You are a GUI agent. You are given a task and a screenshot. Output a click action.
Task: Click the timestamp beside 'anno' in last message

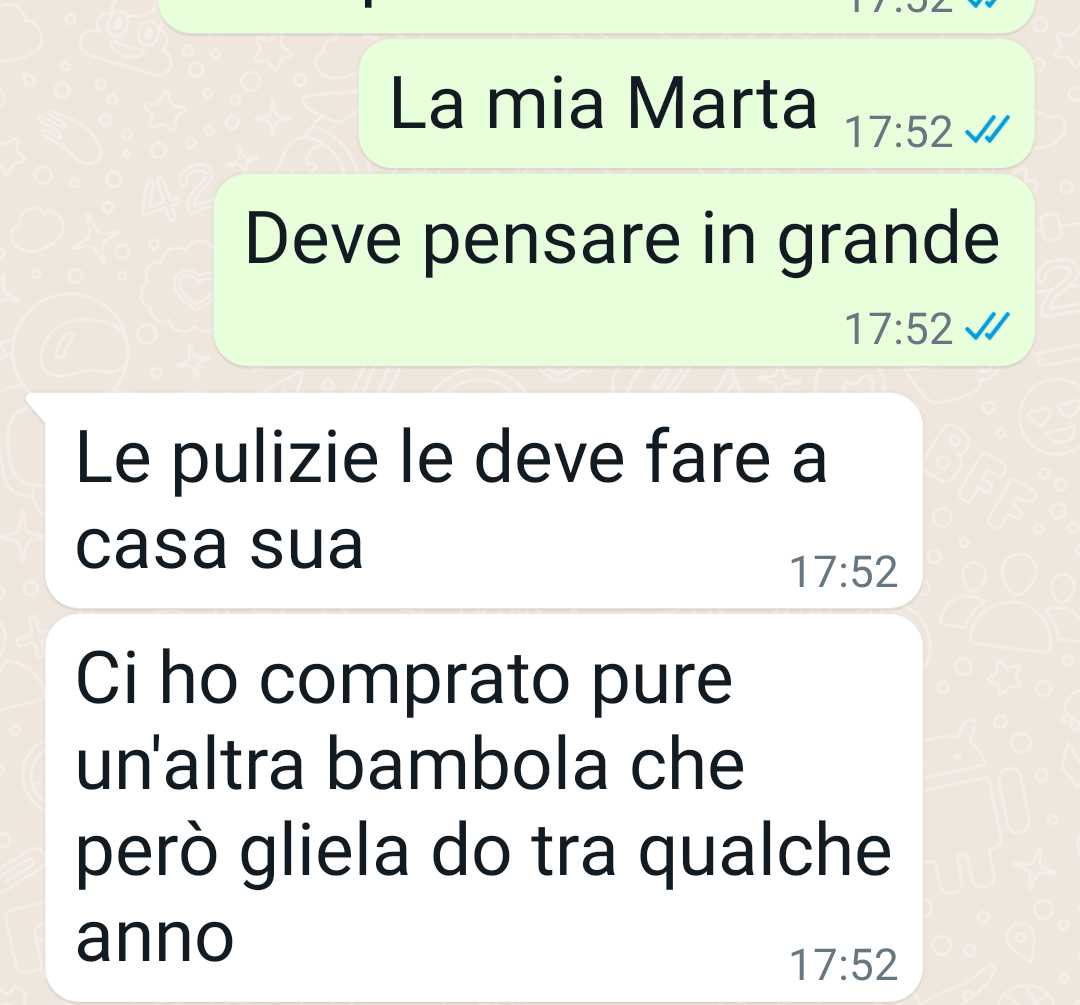click(x=844, y=965)
